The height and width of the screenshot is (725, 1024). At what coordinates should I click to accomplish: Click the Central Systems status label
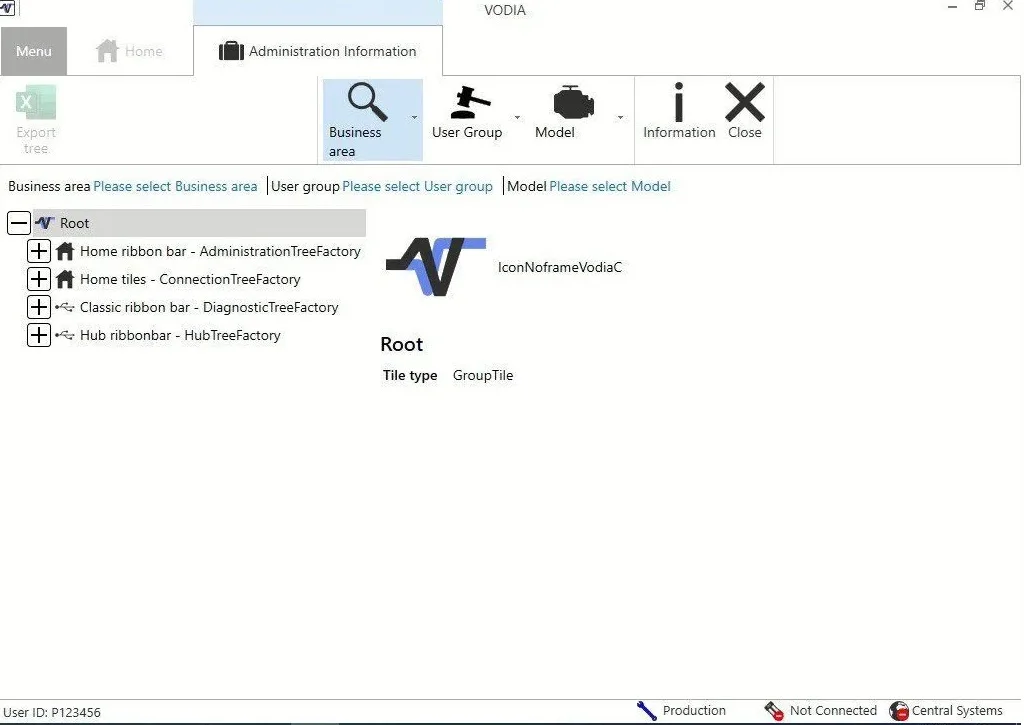pos(957,710)
